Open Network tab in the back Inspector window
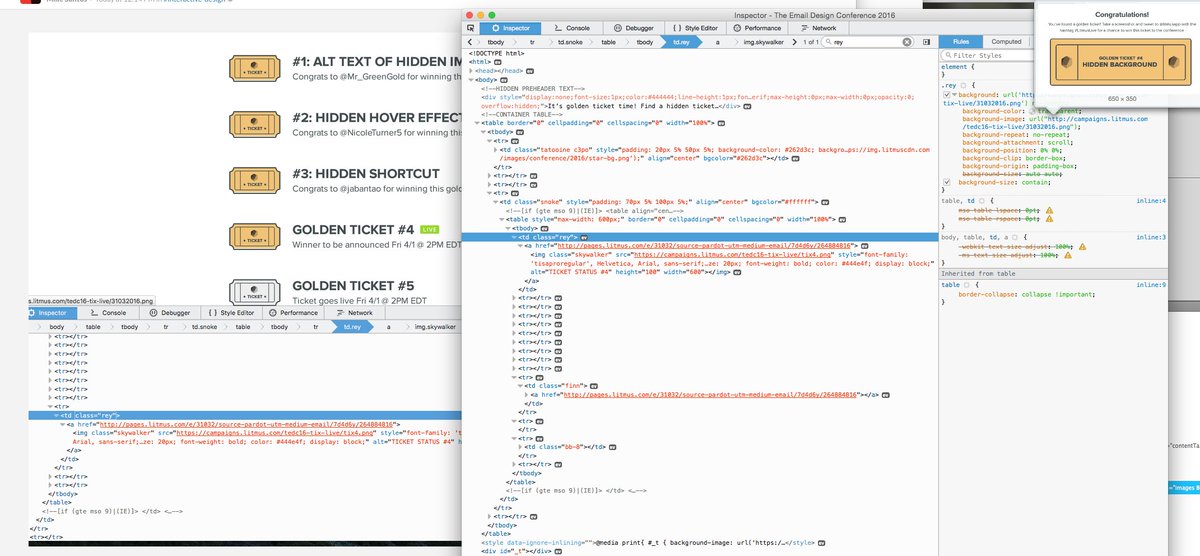 point(355,313)
